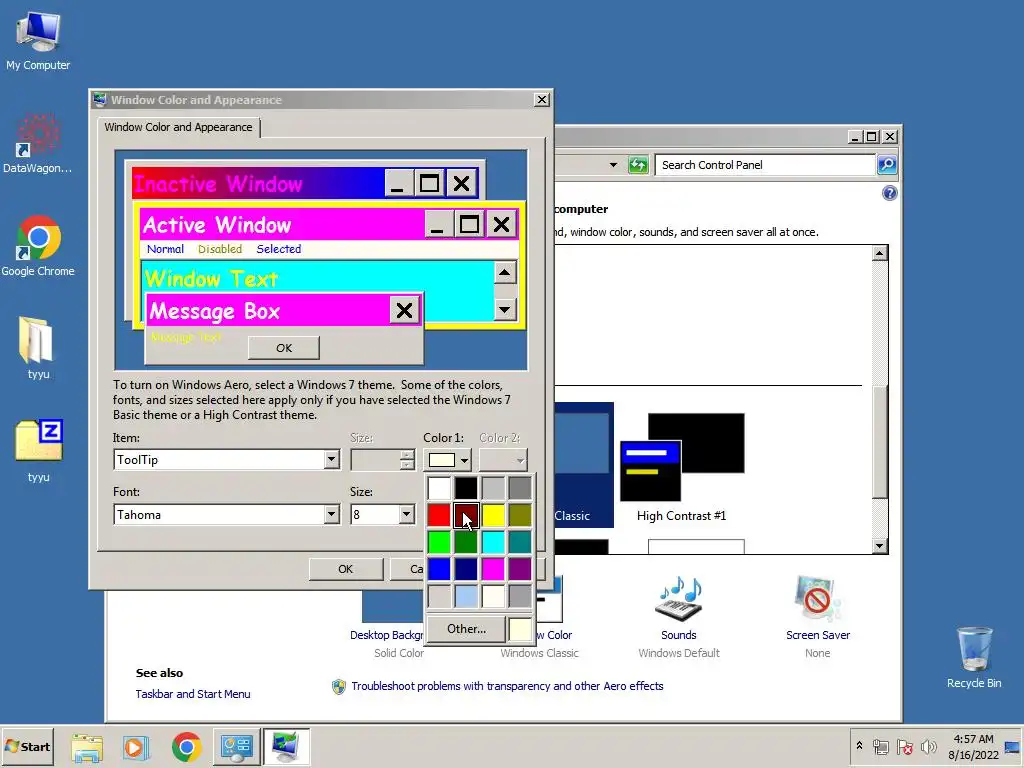The width and height of the screenshot is (1024, 768).
Task: Pick the cyan color swatch
Action: coord(493,542)
